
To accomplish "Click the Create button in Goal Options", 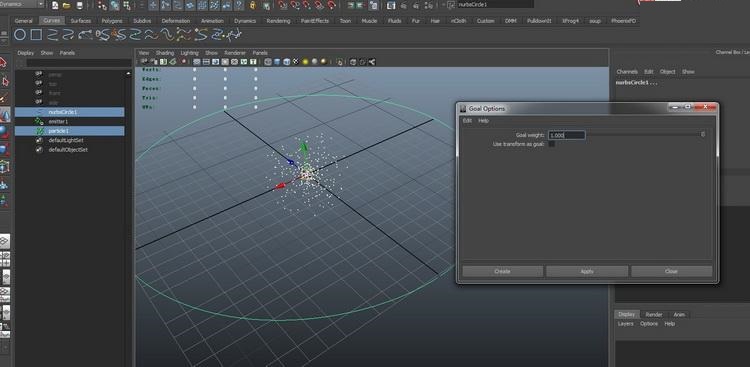I will 502,271.
